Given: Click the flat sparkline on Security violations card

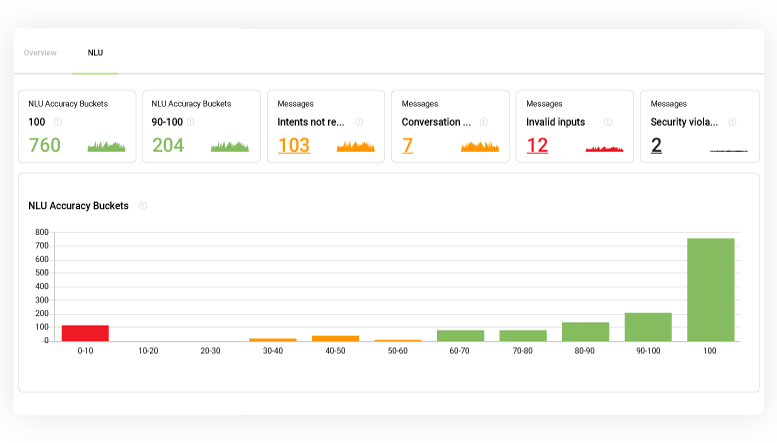Looking at the screenshot, I should pos(729,151).
